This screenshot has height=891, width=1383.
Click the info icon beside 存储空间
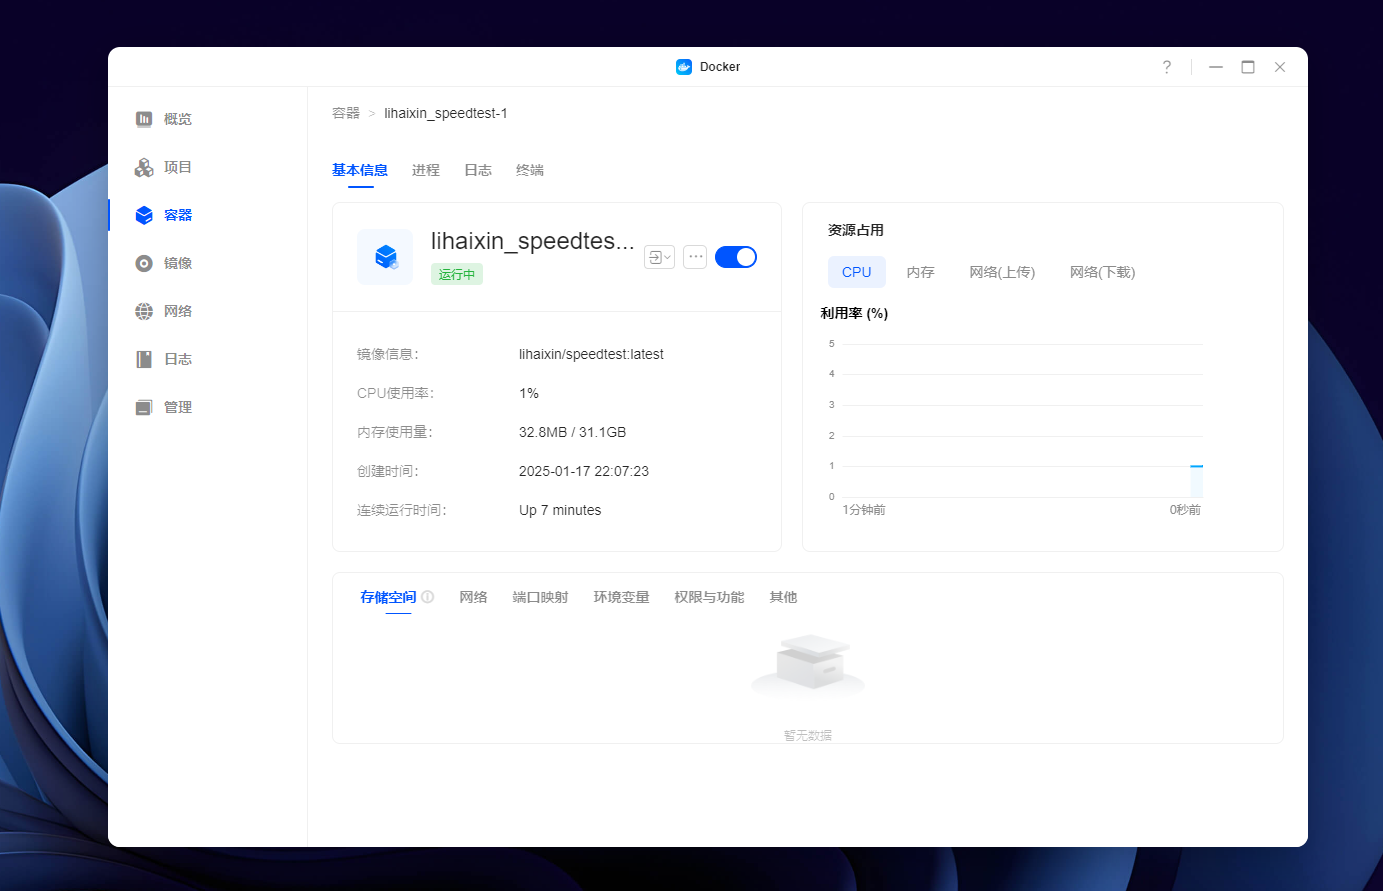click(428, 597)
